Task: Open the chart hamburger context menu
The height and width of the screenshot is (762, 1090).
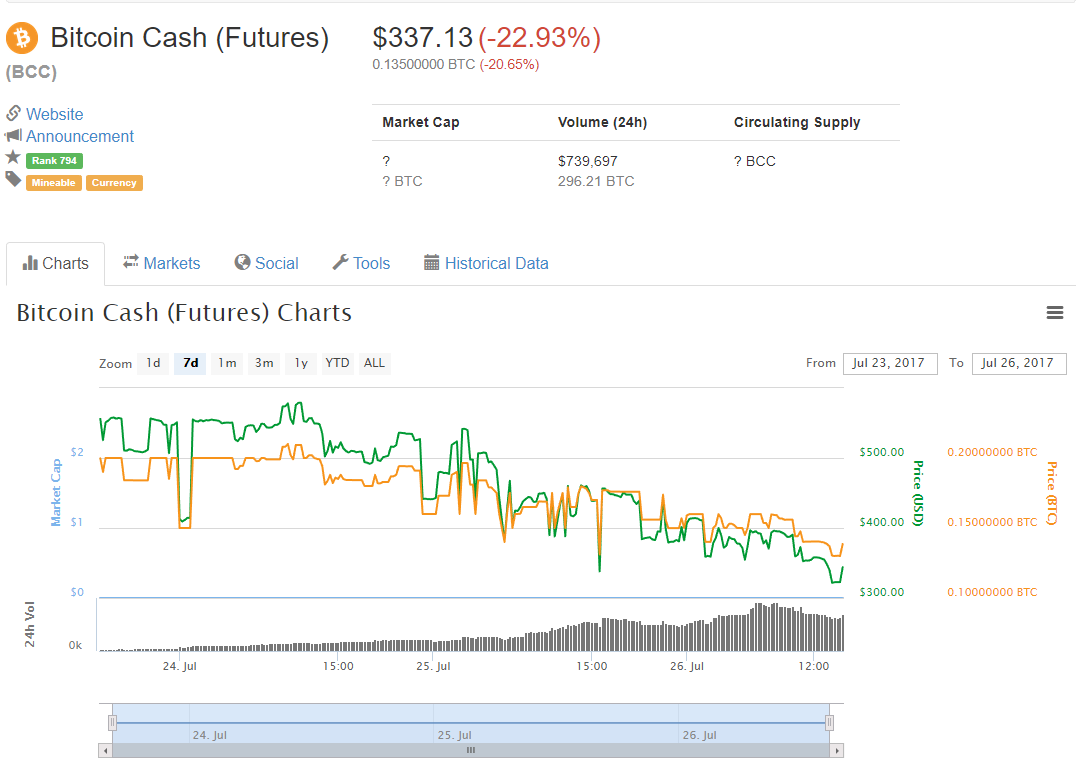Action: pos(1055,313)
